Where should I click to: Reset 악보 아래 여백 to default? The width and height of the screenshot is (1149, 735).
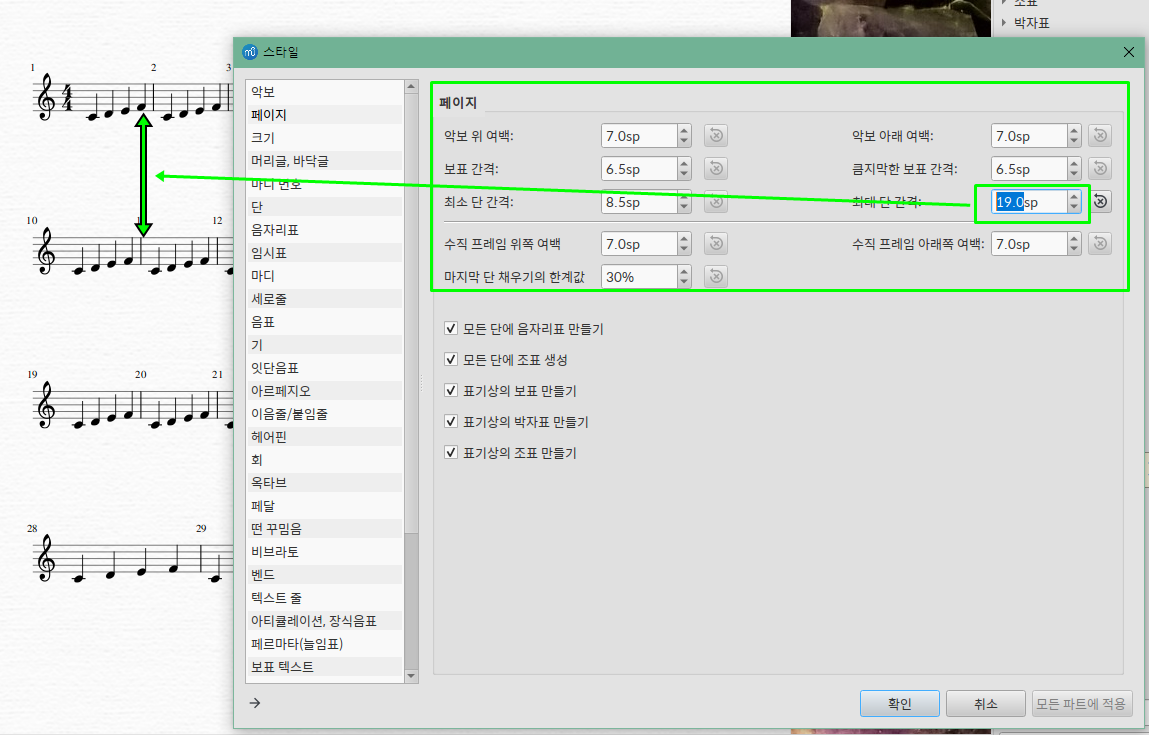1100,136
